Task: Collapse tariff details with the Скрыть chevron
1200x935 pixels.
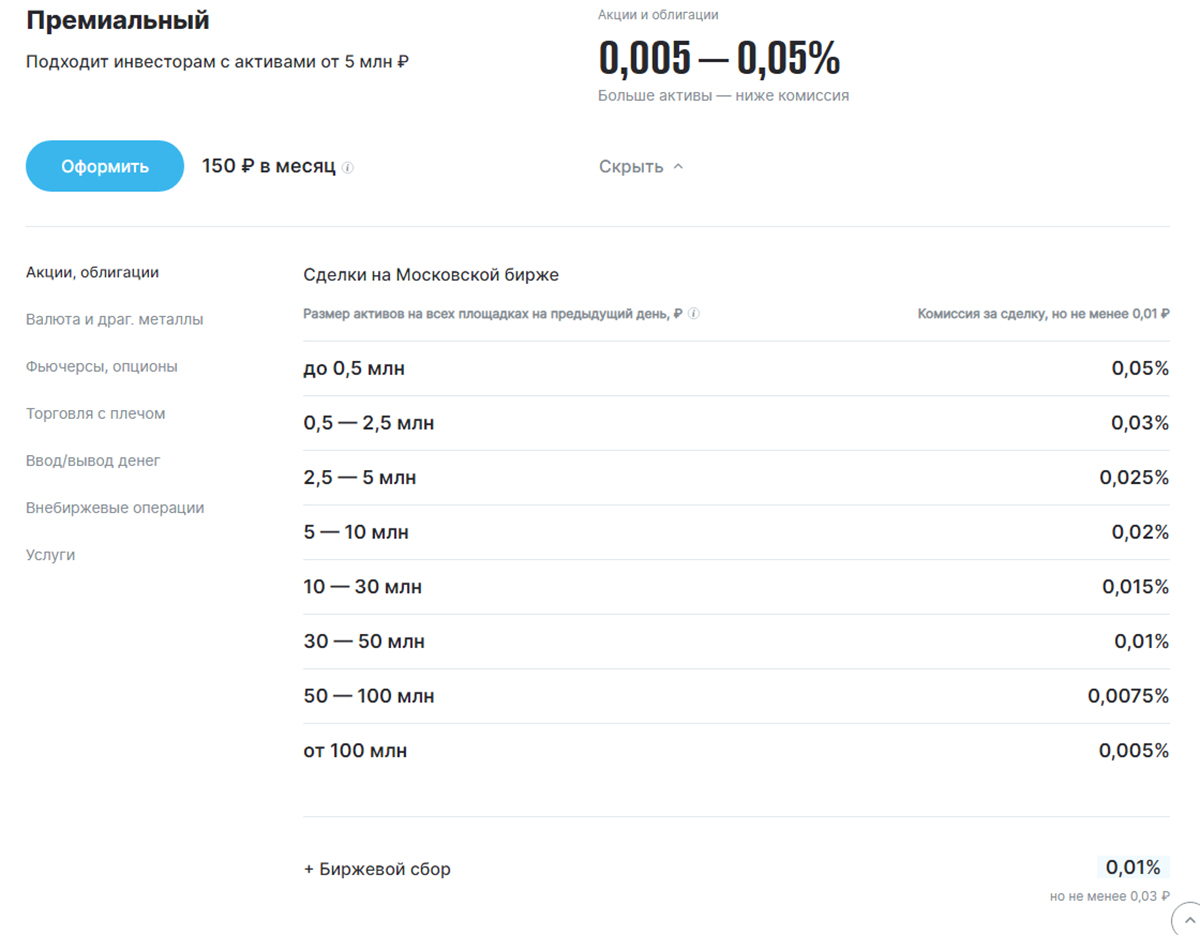Action: pos(641,167)
